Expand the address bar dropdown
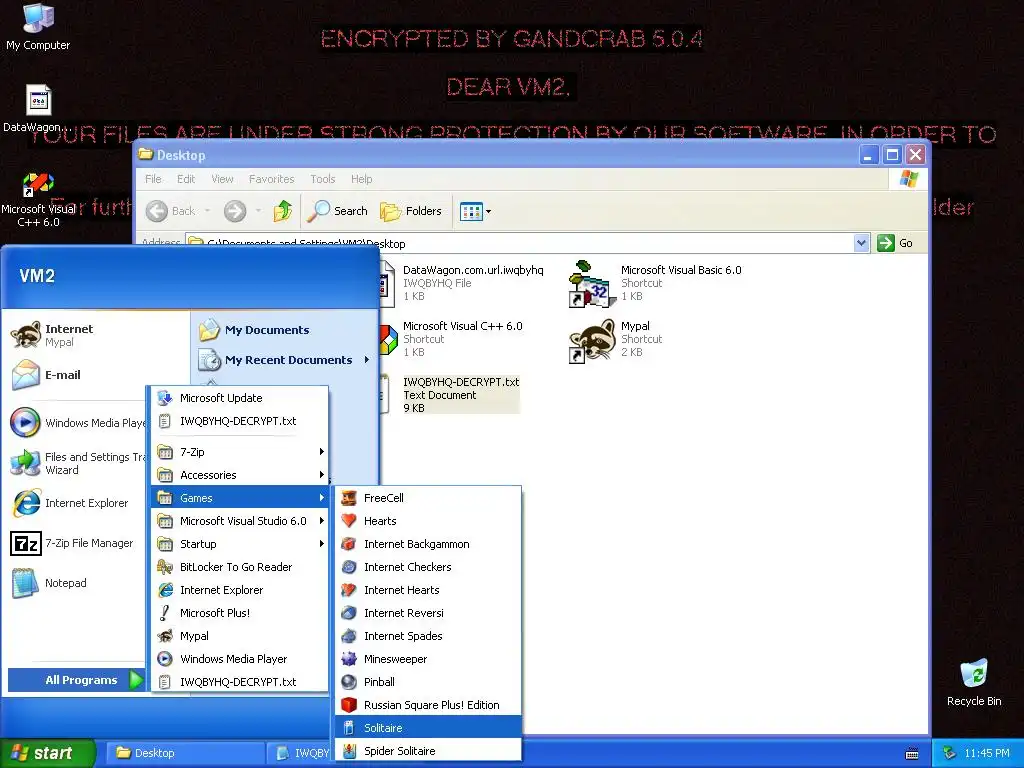 (861, 243)
